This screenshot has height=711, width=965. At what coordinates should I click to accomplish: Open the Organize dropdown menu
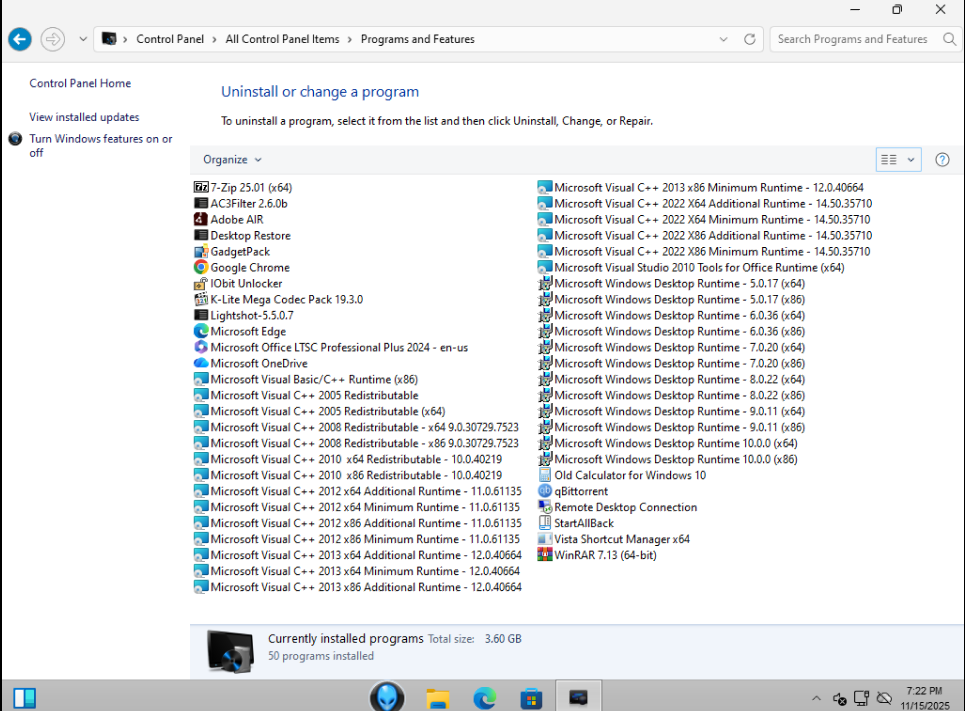click(232, 159)
